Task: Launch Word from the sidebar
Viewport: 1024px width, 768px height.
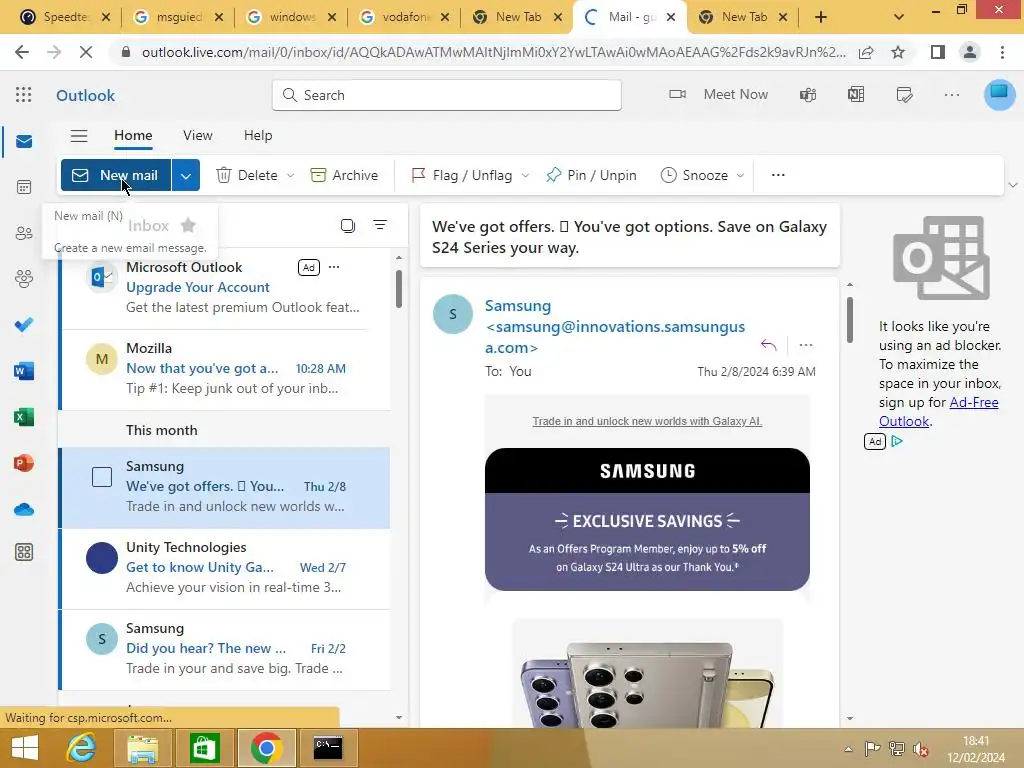Action: (24, 371)
